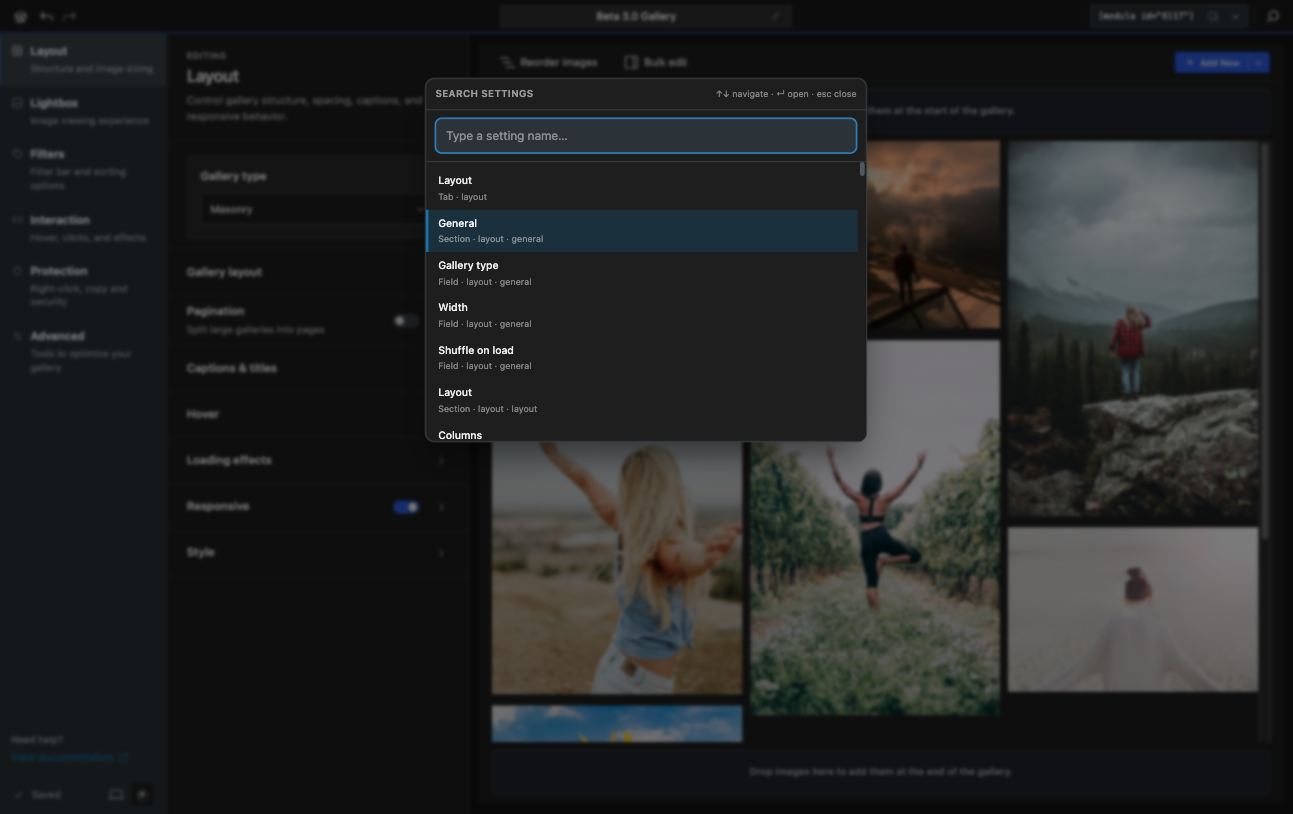Select the person standing at sunset thumbnail
The image size is (1293, 814).
[x=933, y=235]
